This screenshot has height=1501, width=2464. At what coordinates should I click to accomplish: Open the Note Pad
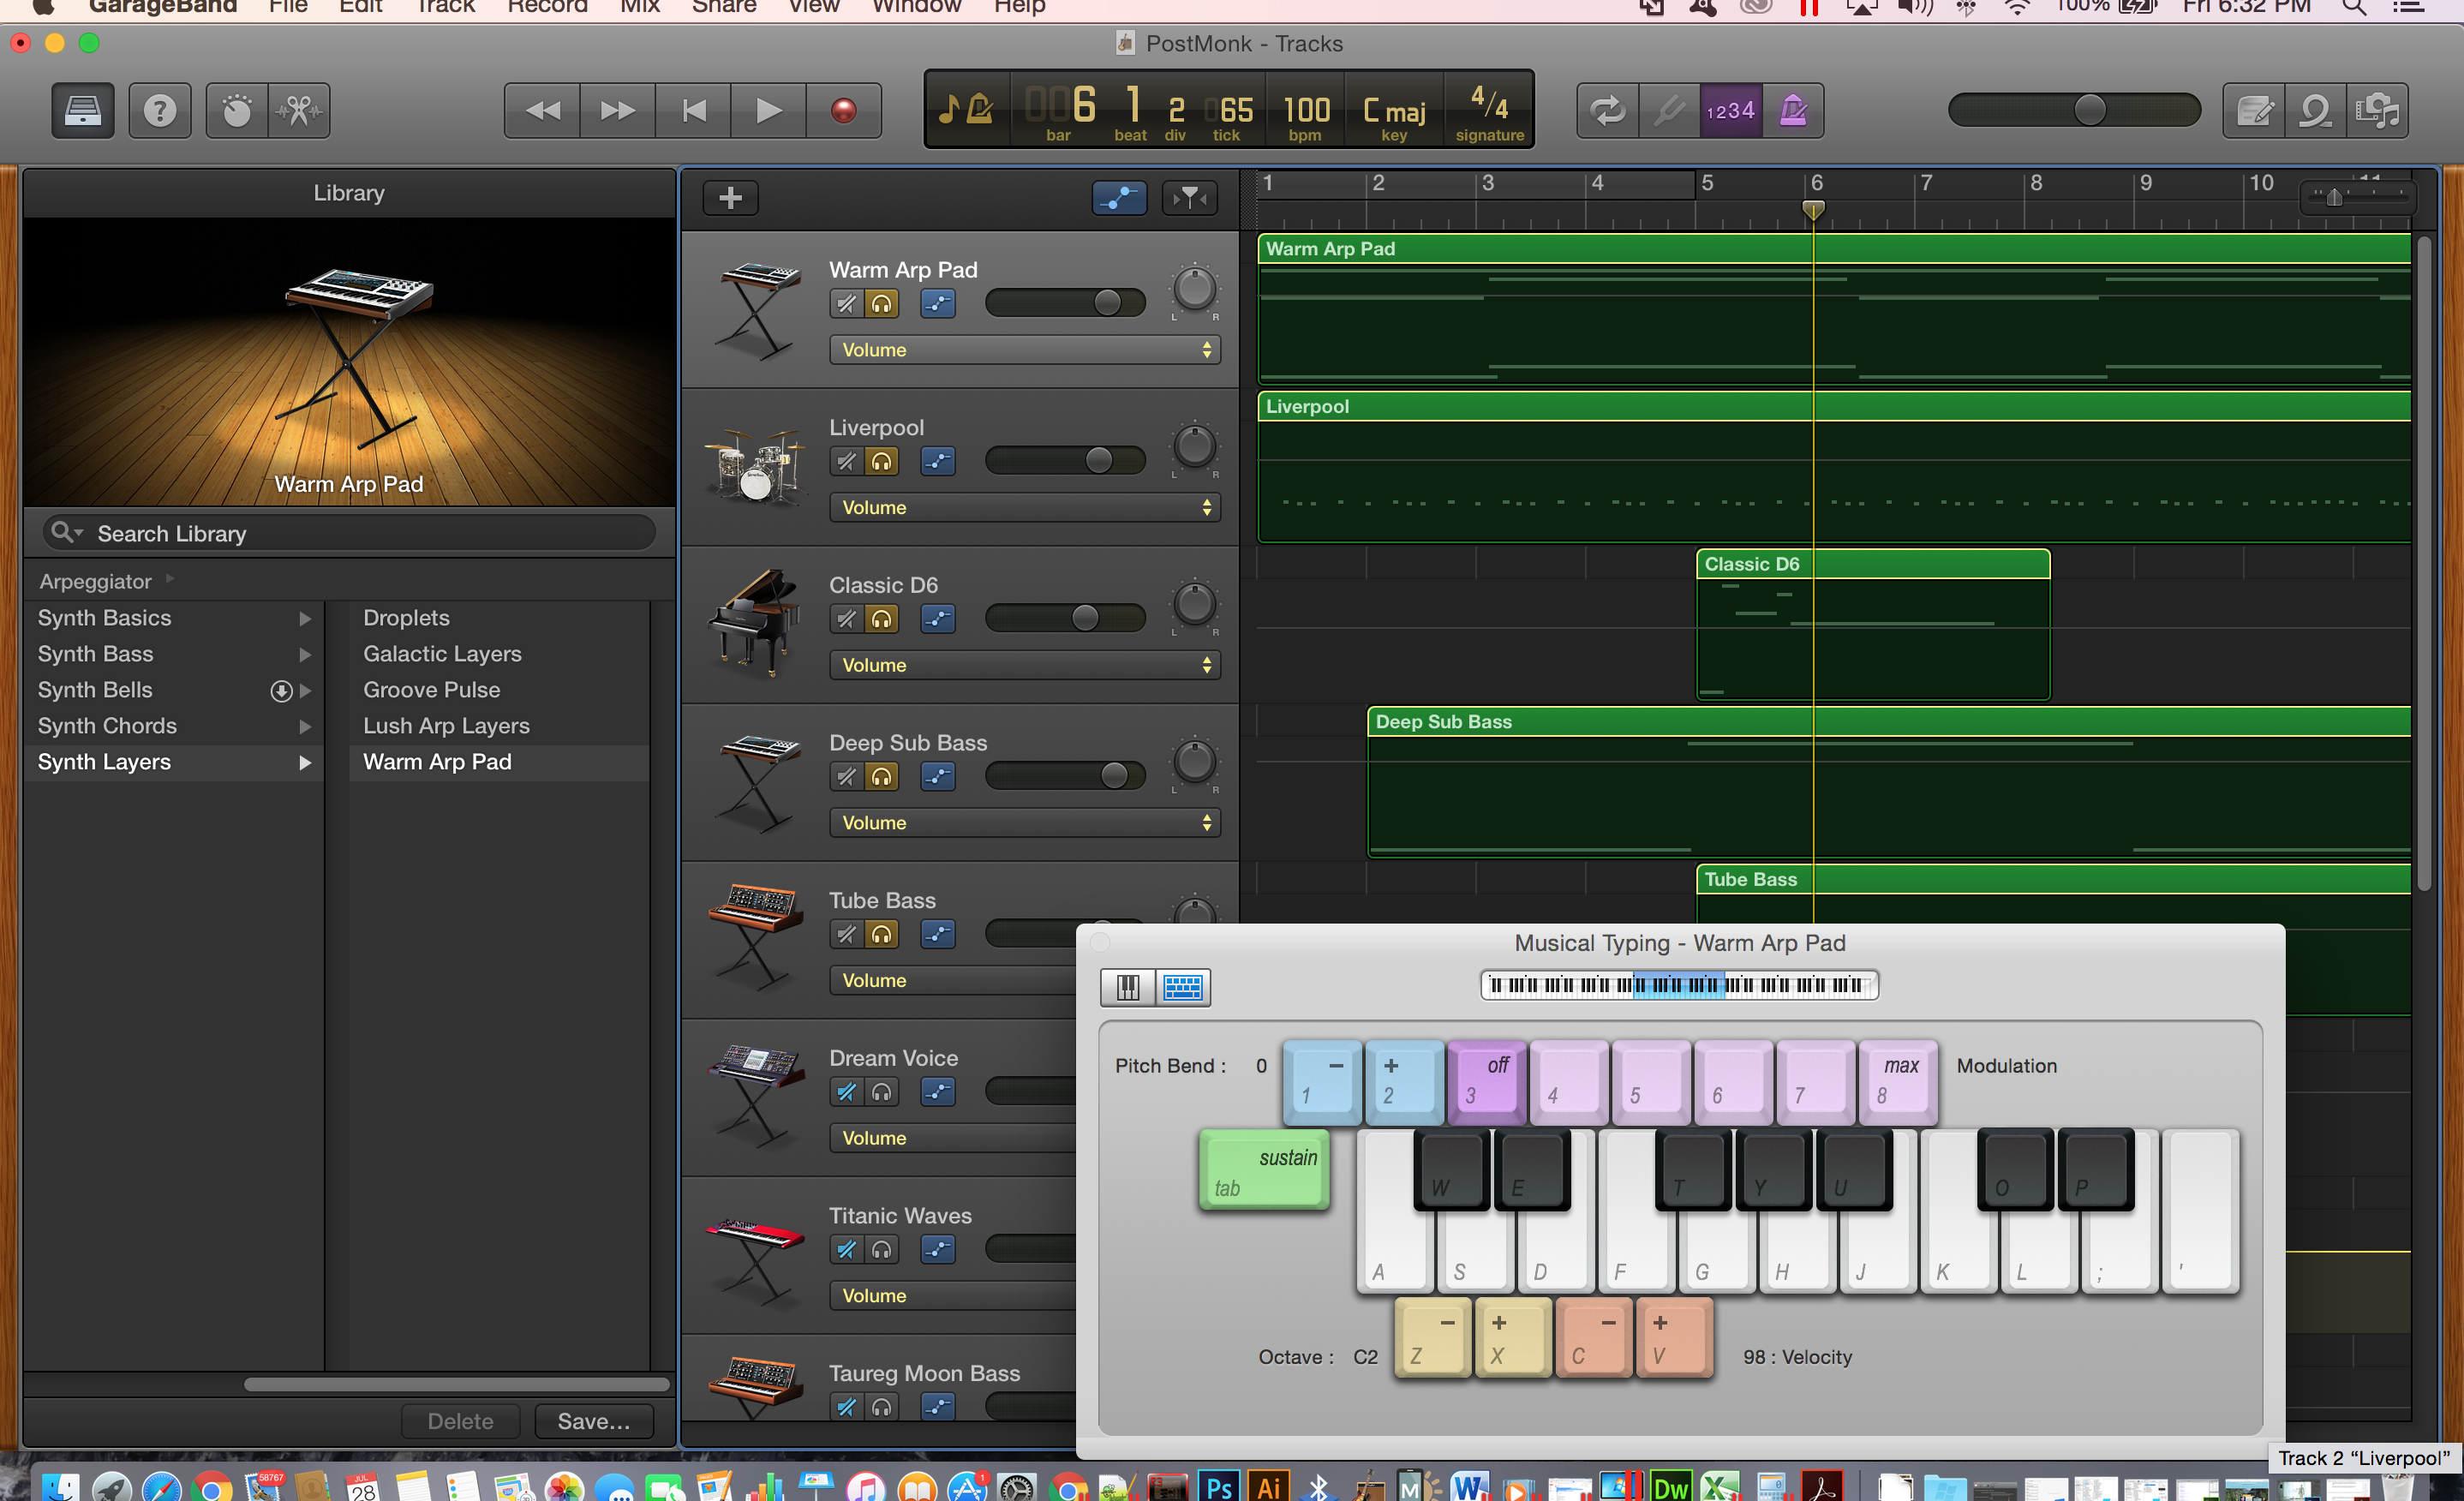click(x=2254, y=110)
